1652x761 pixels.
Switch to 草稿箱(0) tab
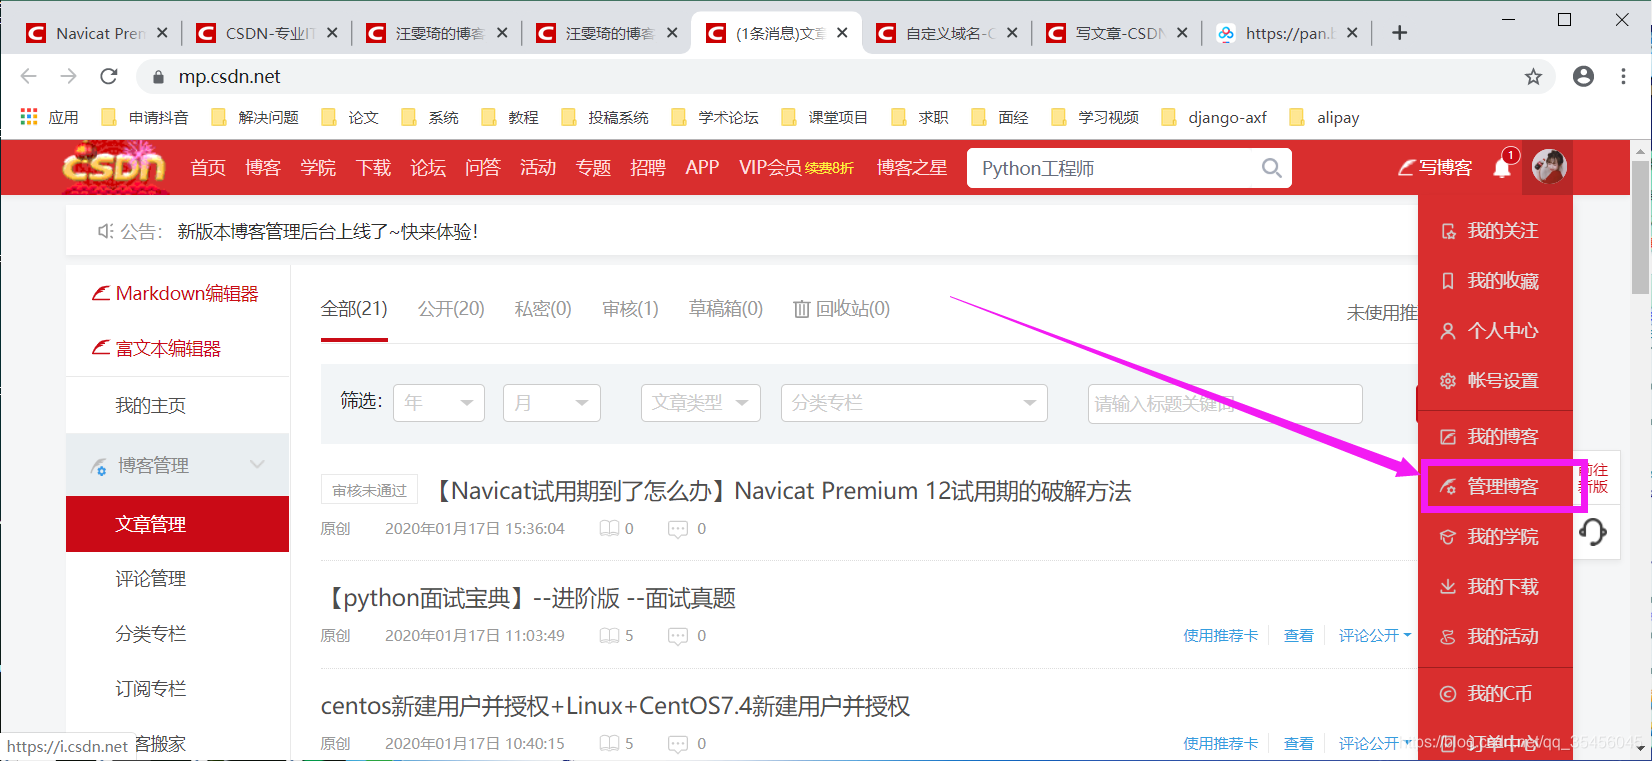click(x=726, y=309)
